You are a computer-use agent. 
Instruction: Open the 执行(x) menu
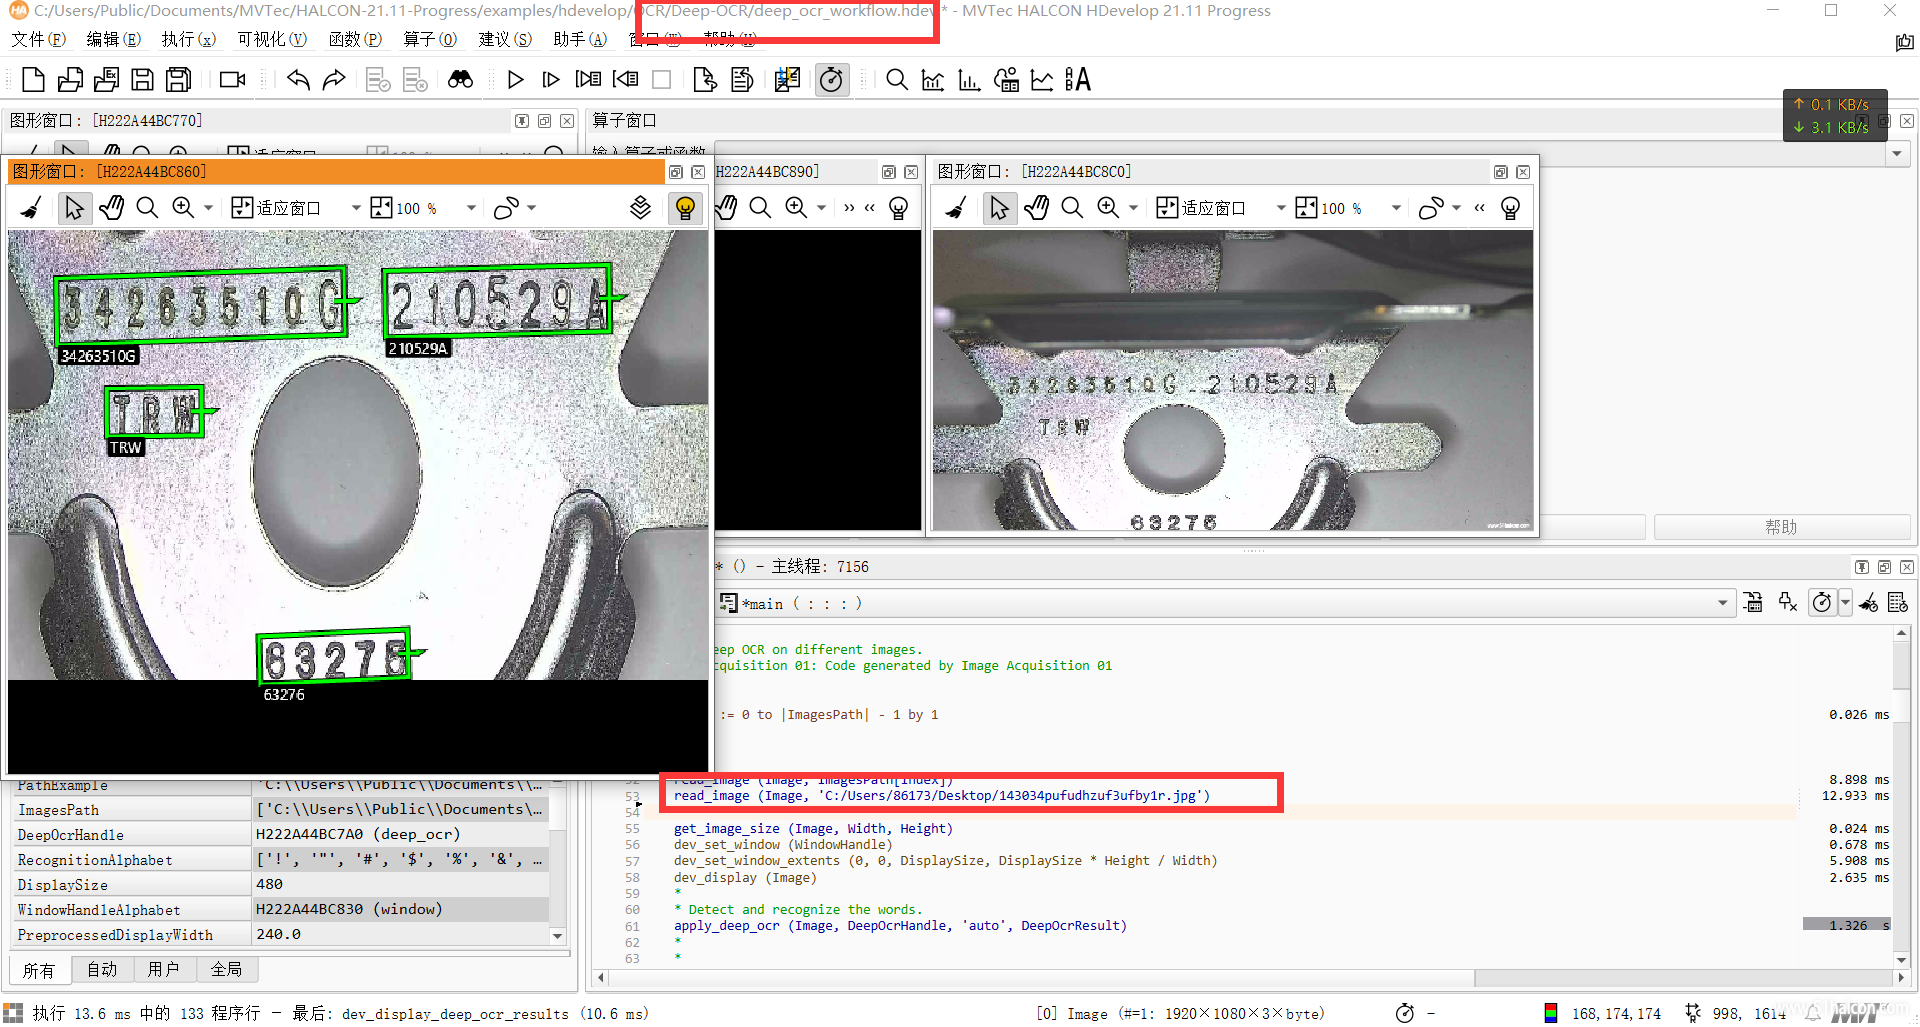(189, 39)
